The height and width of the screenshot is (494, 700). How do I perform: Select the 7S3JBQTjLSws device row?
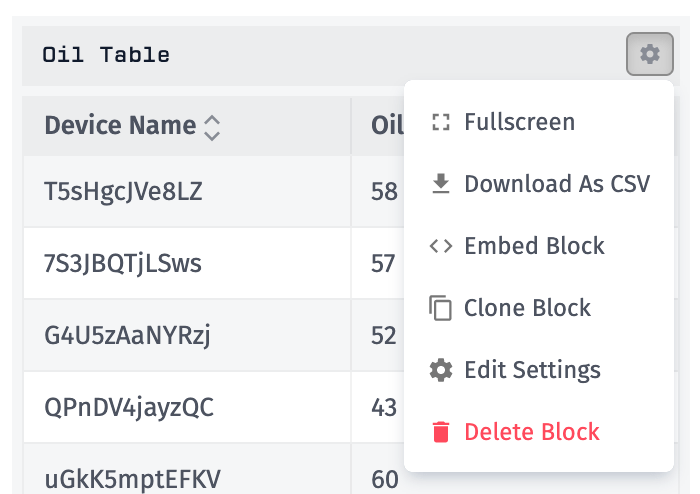coord(122,264)
